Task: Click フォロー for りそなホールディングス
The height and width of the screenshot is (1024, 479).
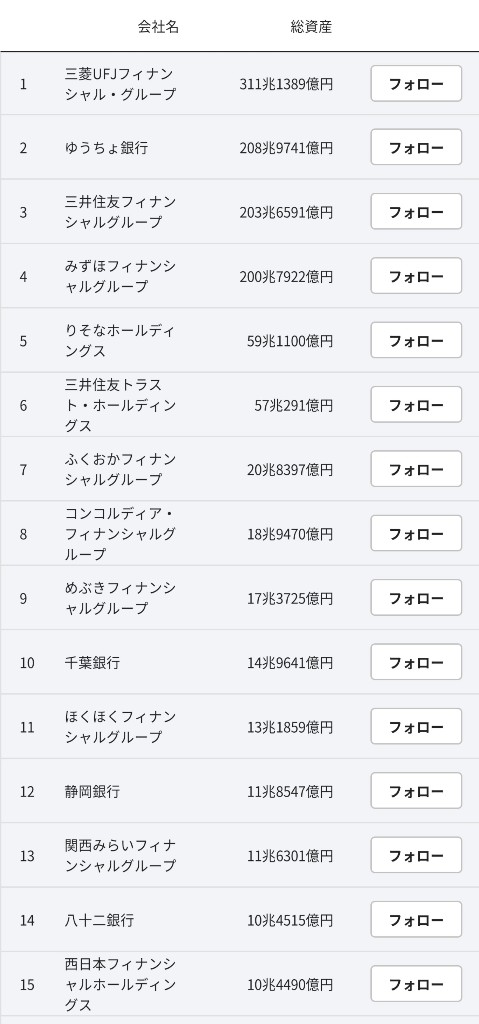Action: [416, 340]
